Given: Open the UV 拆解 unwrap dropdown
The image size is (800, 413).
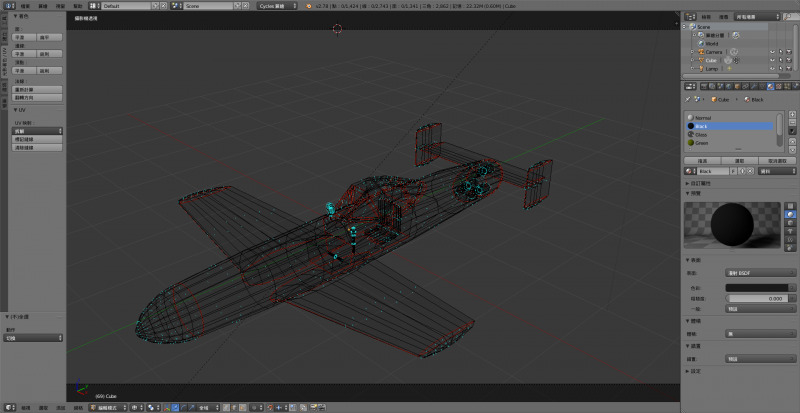Looking at the screenshot, I should pos(37,131).
